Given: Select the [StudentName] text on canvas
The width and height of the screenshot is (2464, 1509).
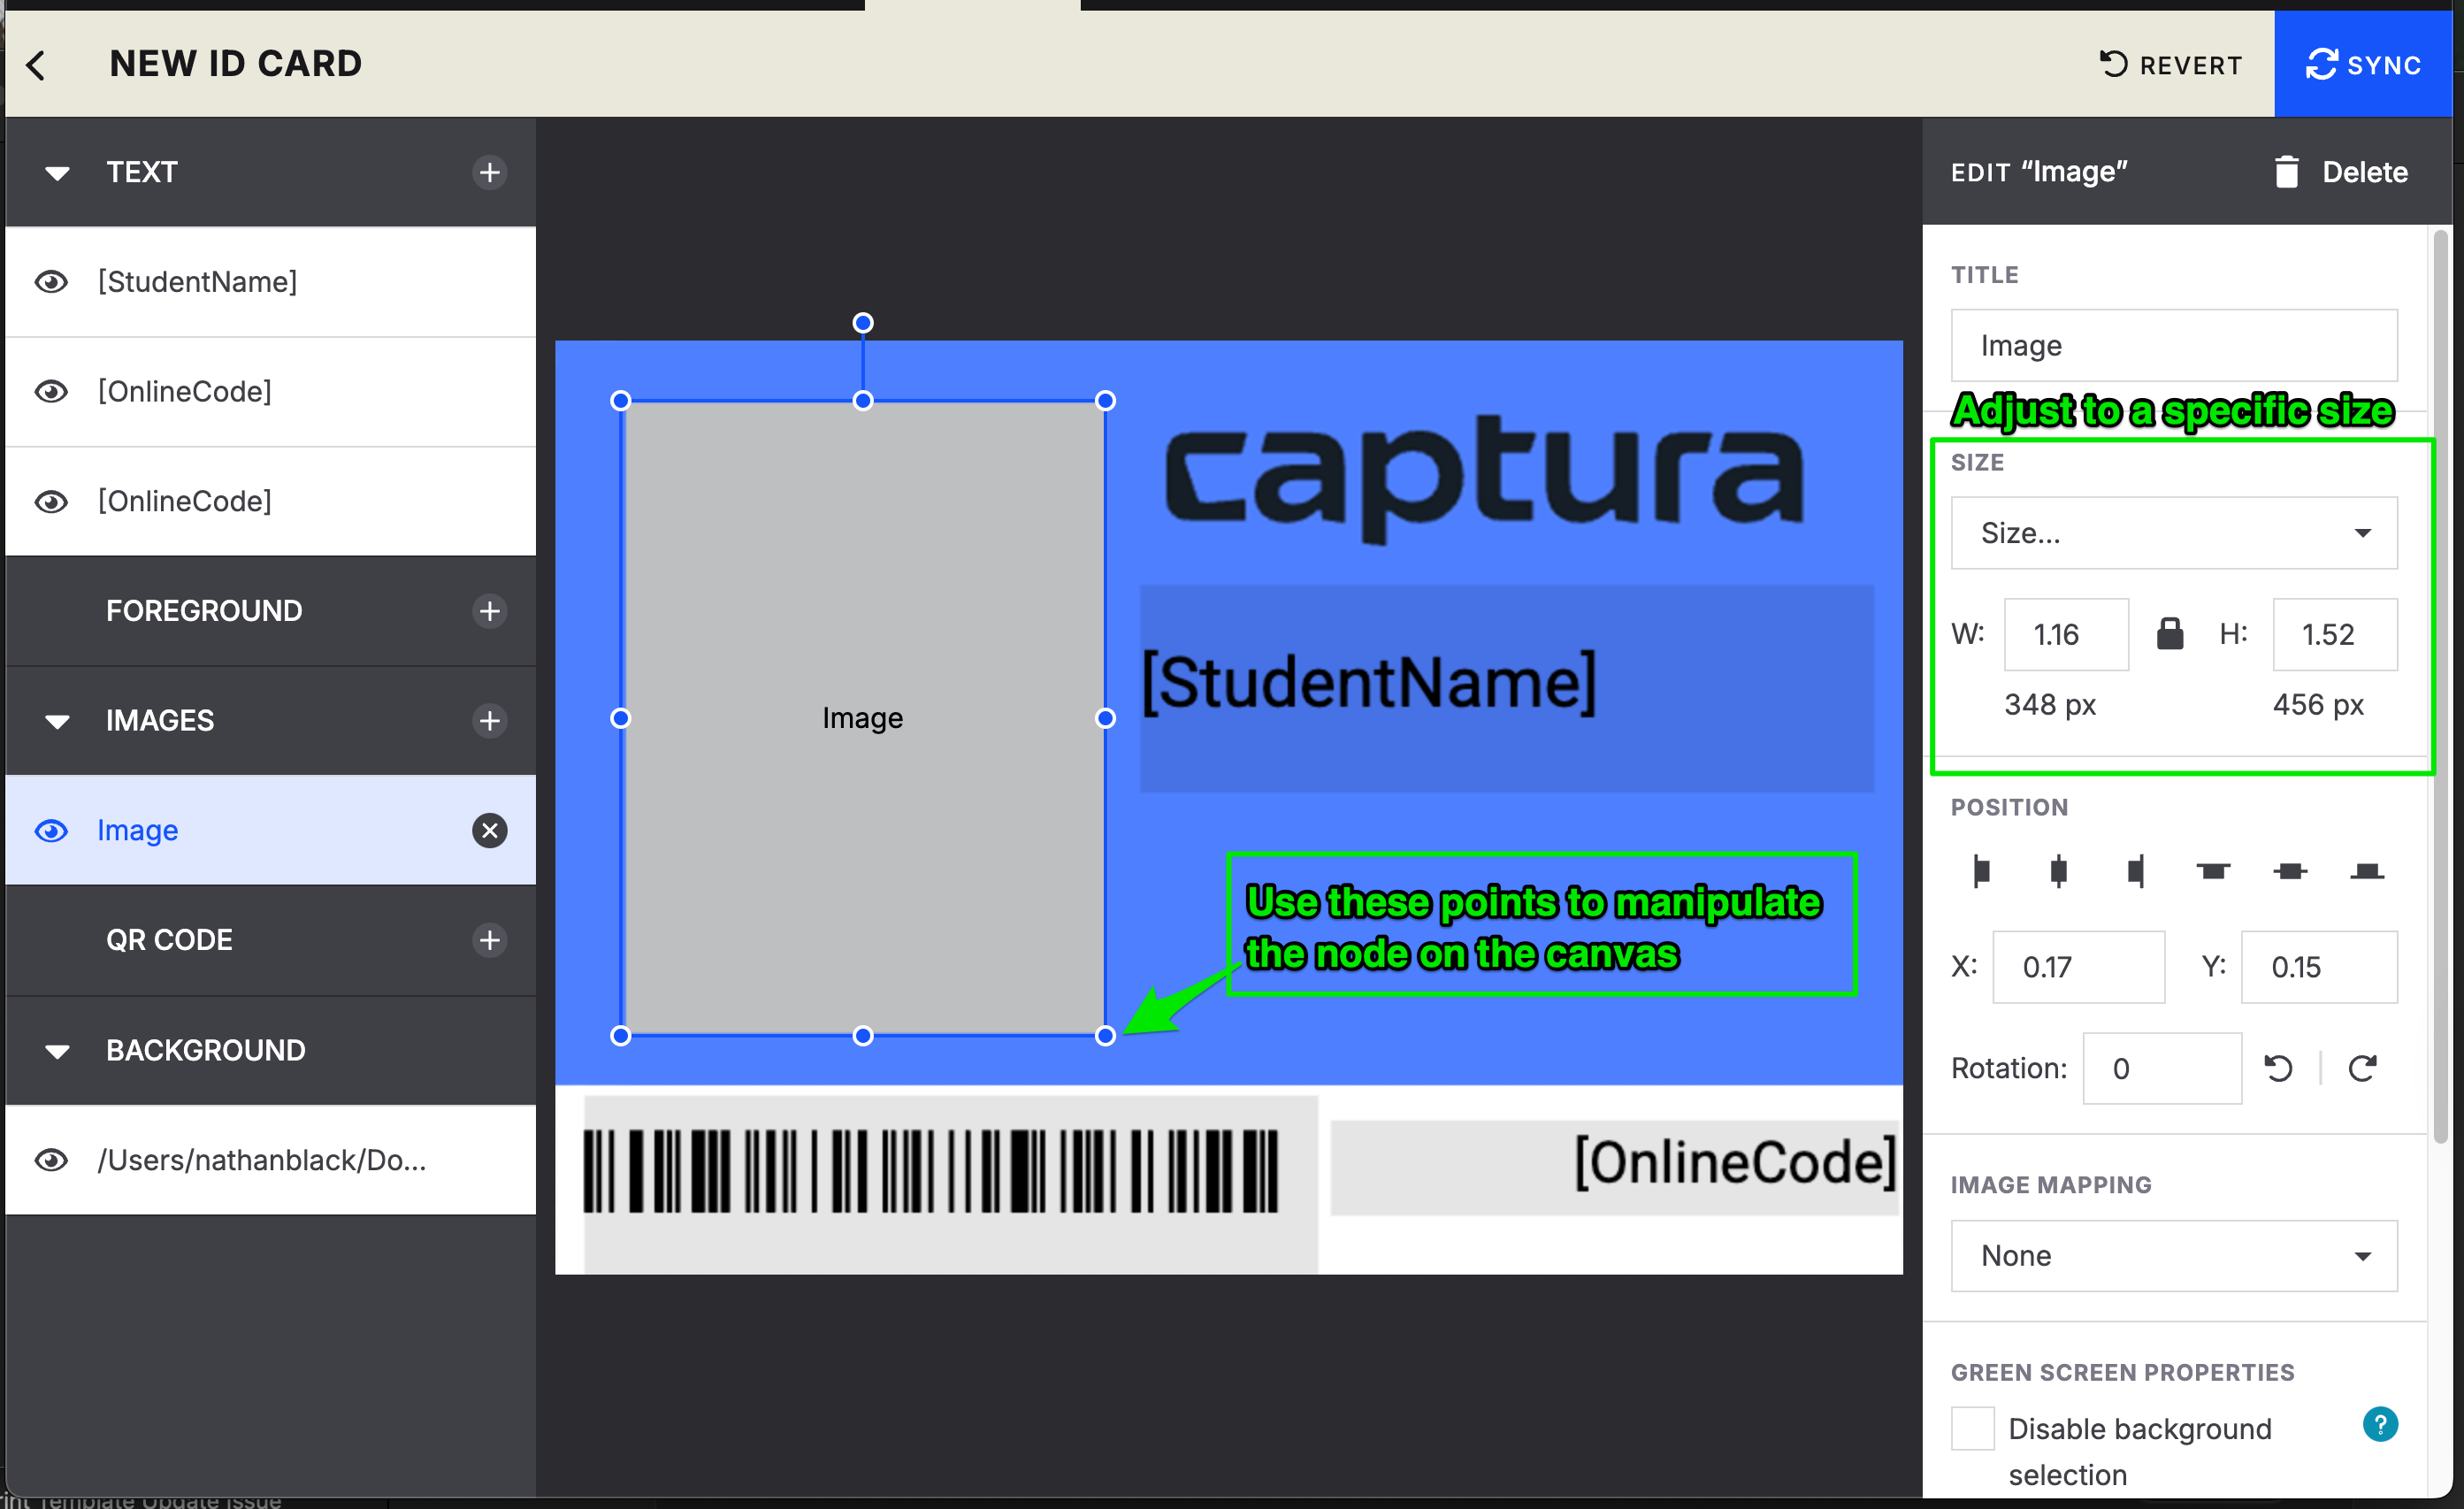Looking at the screenshot, I should click(x=1369, y=683).
